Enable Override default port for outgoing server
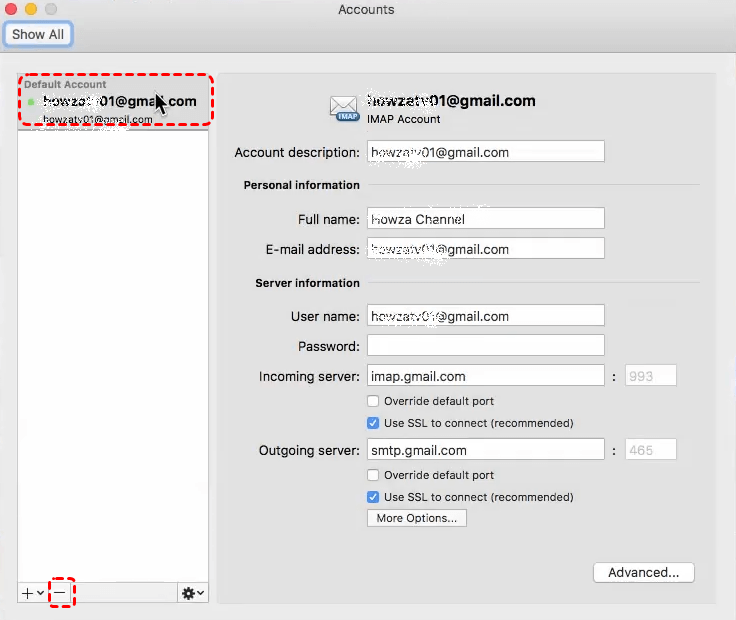This screenshot has height=620, width=736. pos(373,475)
